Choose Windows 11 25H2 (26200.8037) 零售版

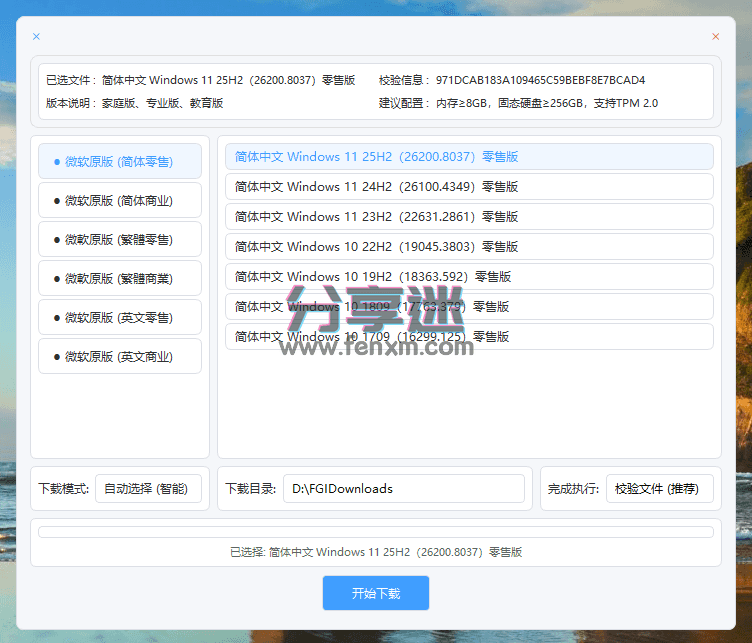tap(469, 157)
